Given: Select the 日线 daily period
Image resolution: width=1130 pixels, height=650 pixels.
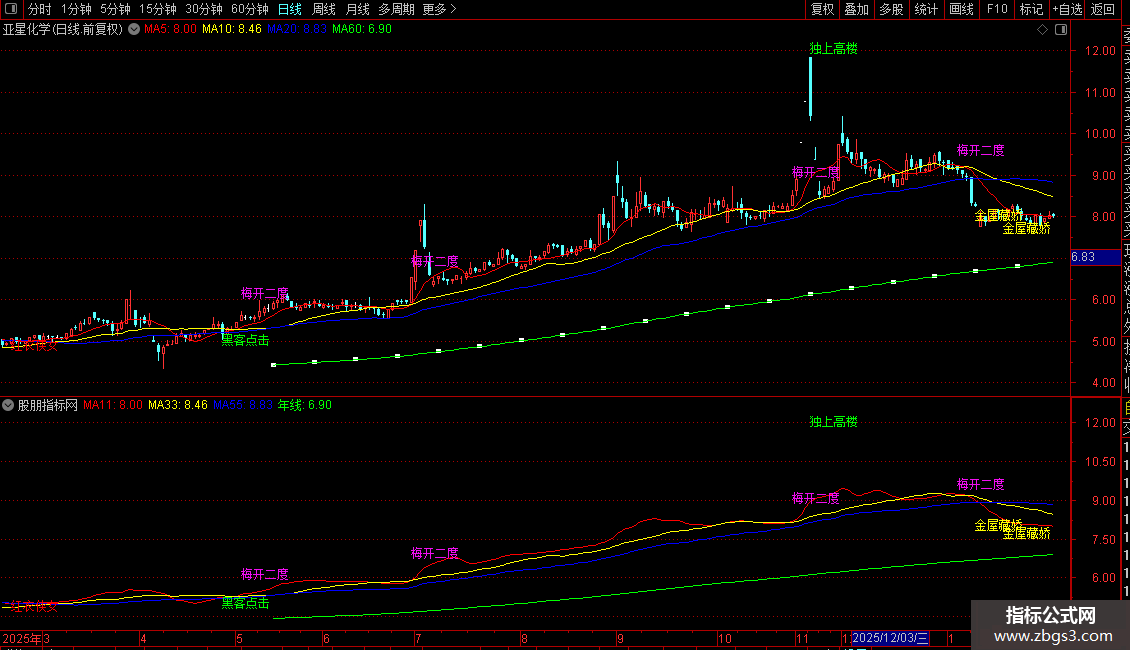Looking at the screenshot, I should [290, 9].
